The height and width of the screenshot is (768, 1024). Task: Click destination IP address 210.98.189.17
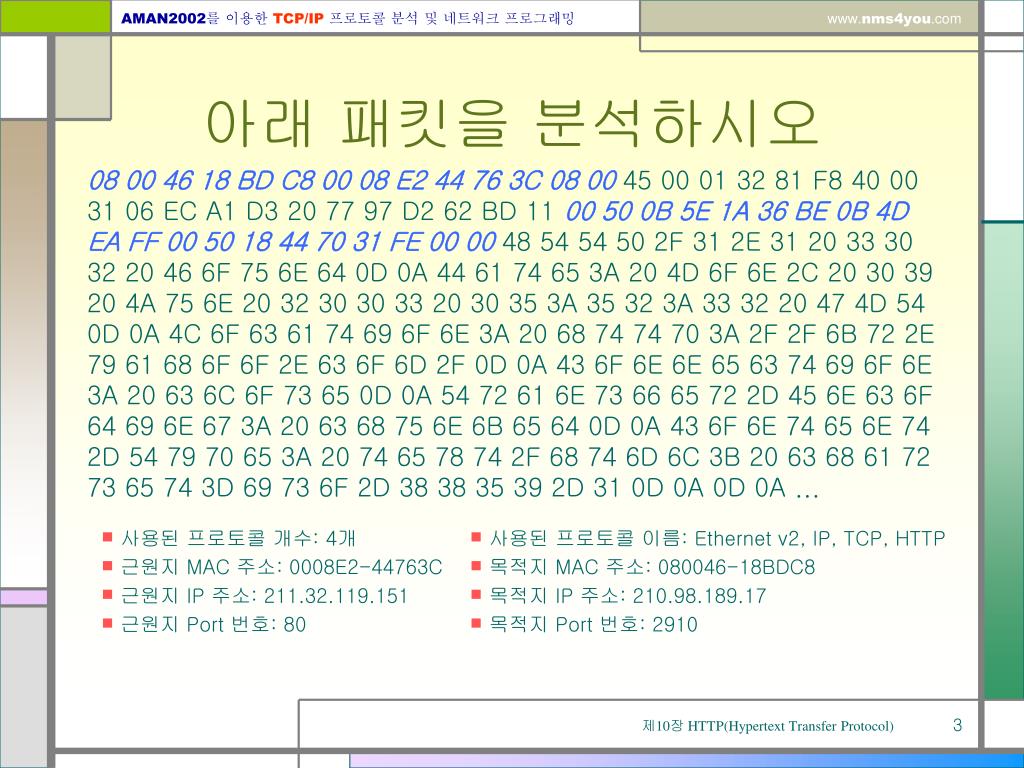699,596
